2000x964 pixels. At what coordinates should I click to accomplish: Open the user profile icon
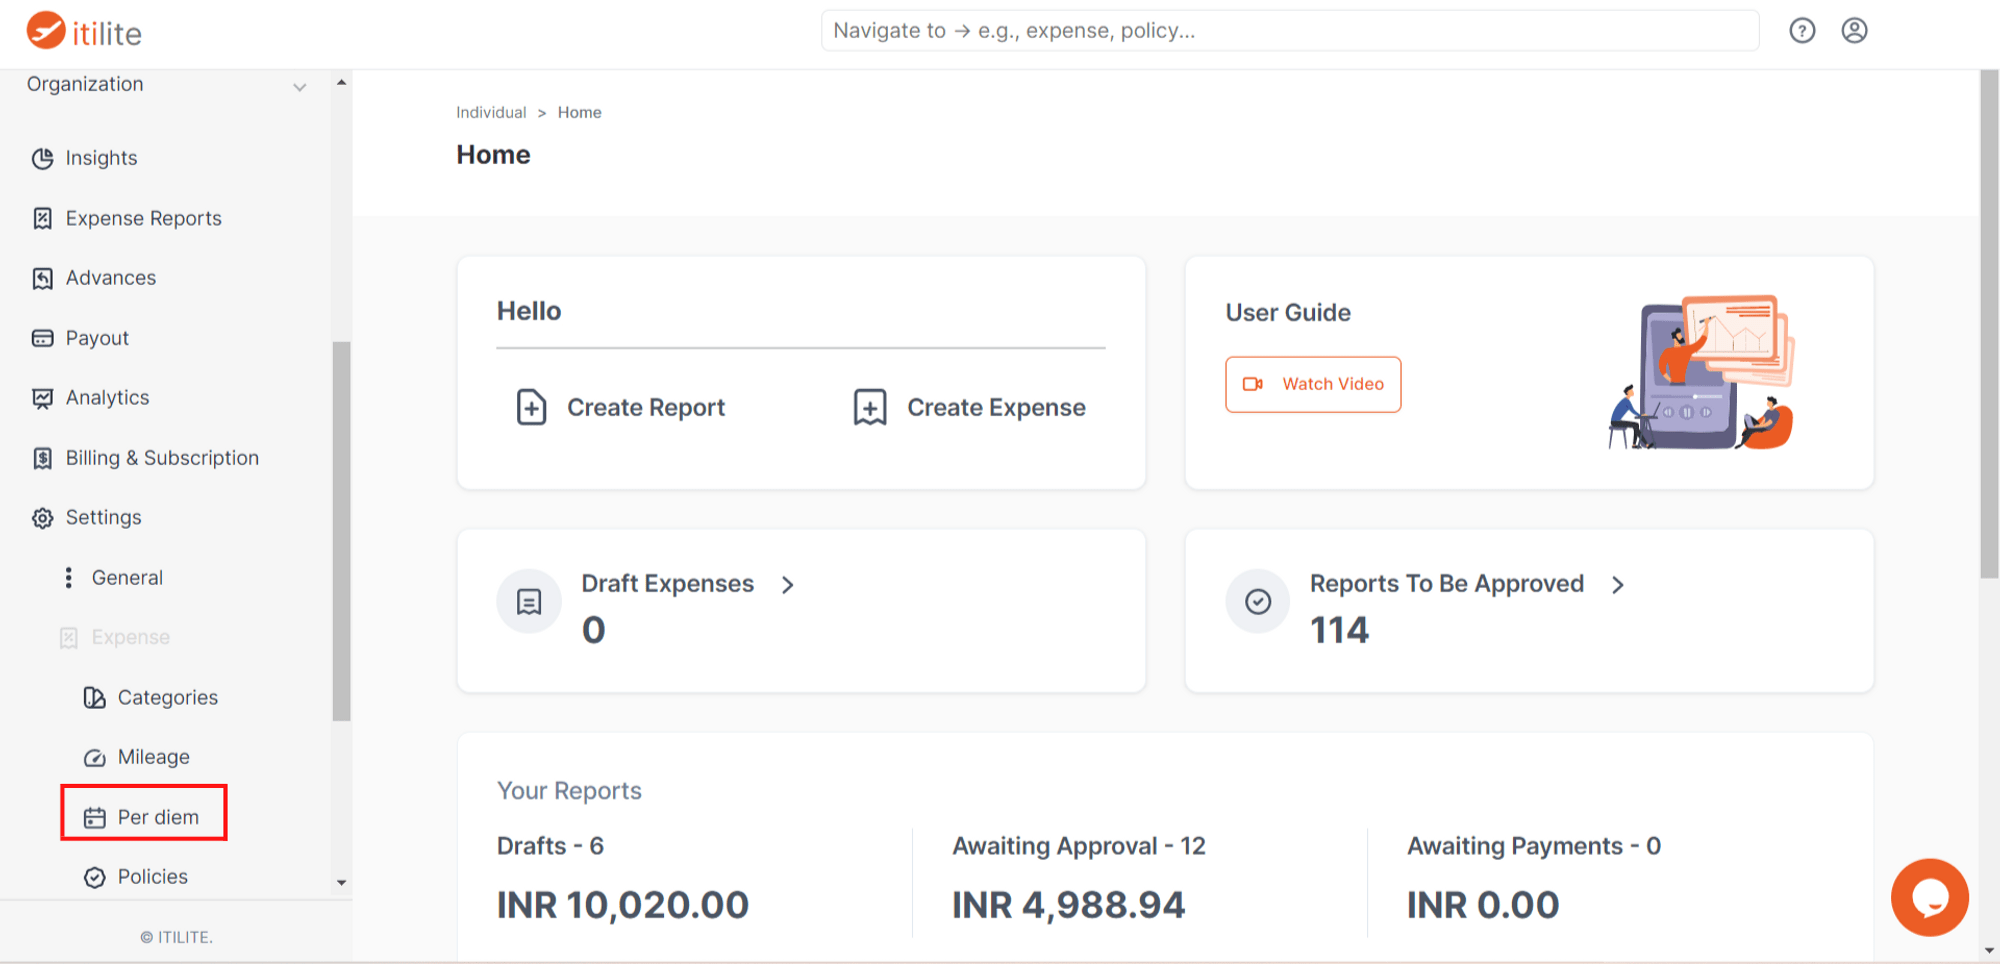pyautogui.click(x=1854, y=31)
